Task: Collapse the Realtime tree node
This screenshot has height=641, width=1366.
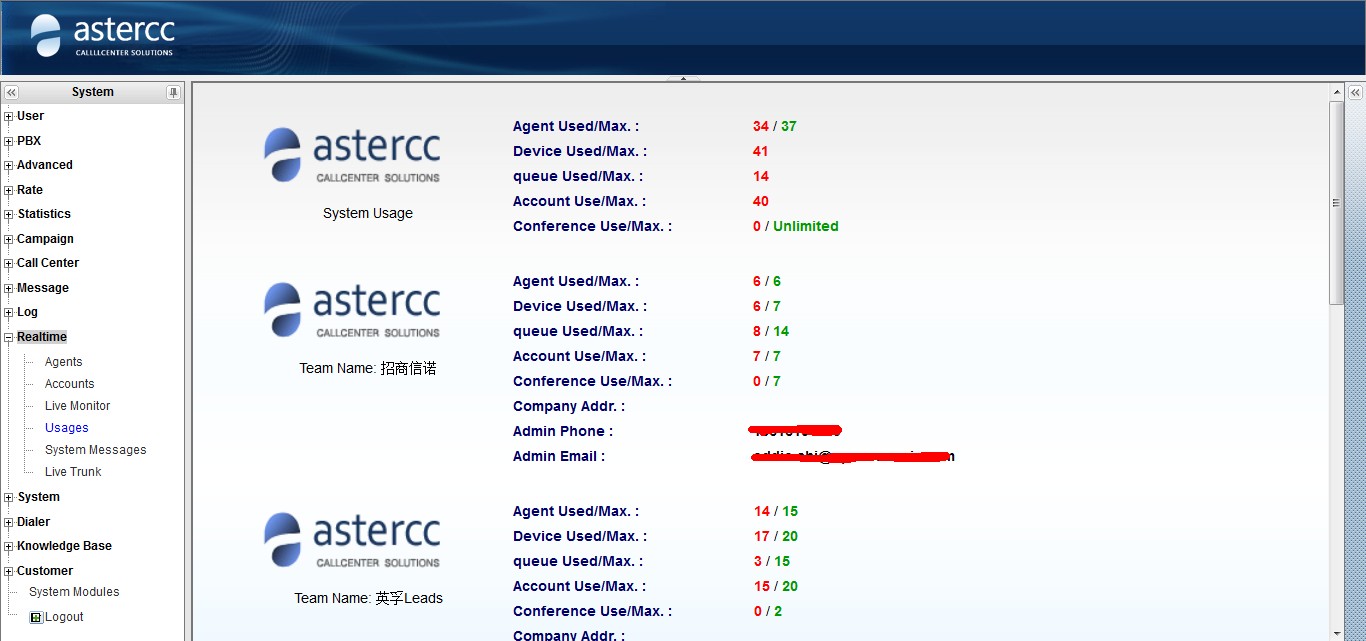Action: coord(9,338)
